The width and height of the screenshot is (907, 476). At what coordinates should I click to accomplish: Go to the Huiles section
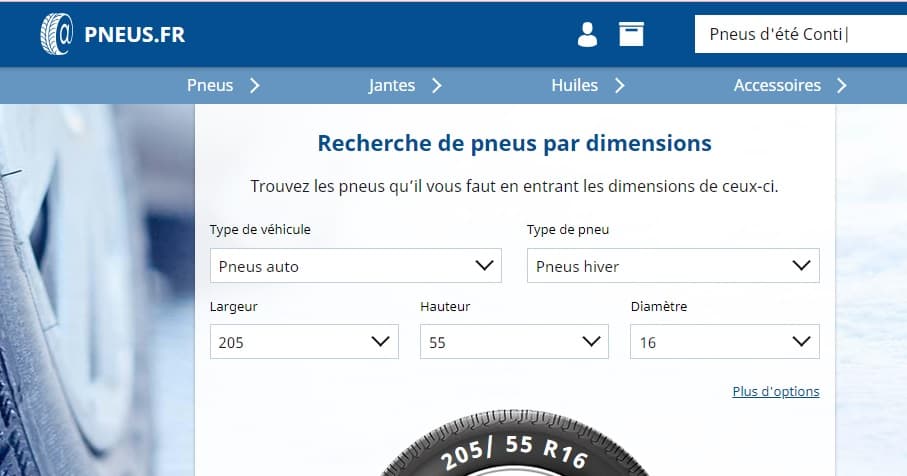(574, 86)
